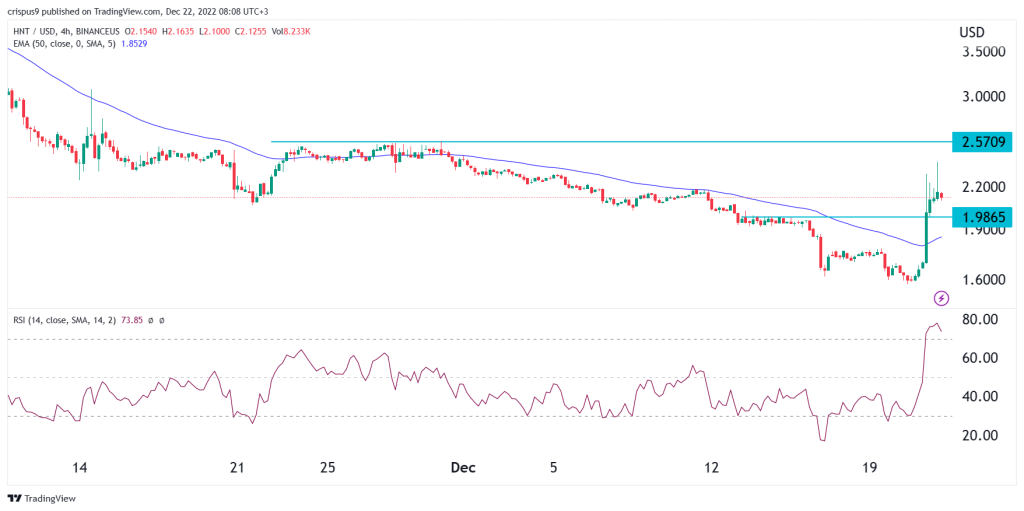Screen dimensions: 1024x511
Task: Click the USD currency label
Action: click(972, 32)
